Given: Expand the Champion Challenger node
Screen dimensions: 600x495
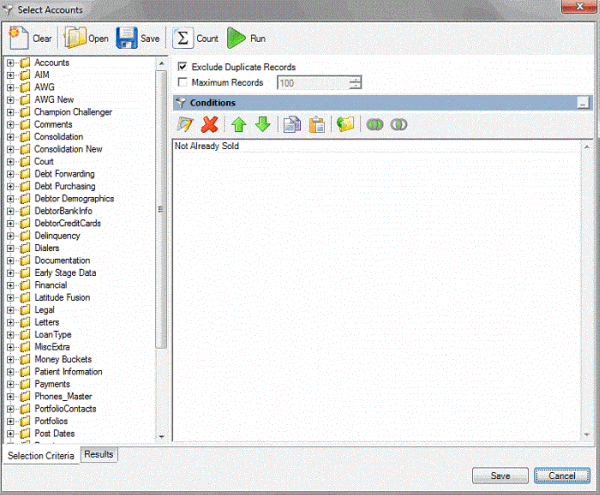Looking at the screenshot, I should tap(11, 112).
